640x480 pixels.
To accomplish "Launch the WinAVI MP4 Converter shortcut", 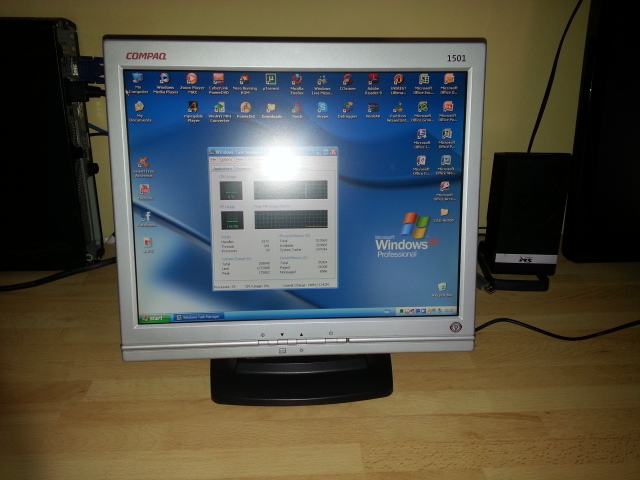I will tap(220, 112).
